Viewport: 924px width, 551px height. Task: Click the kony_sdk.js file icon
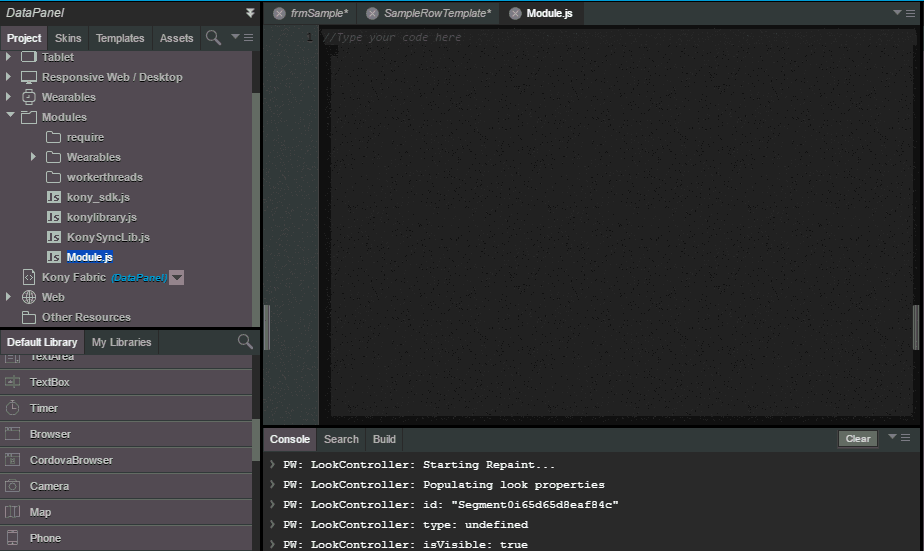pos(54,197)
